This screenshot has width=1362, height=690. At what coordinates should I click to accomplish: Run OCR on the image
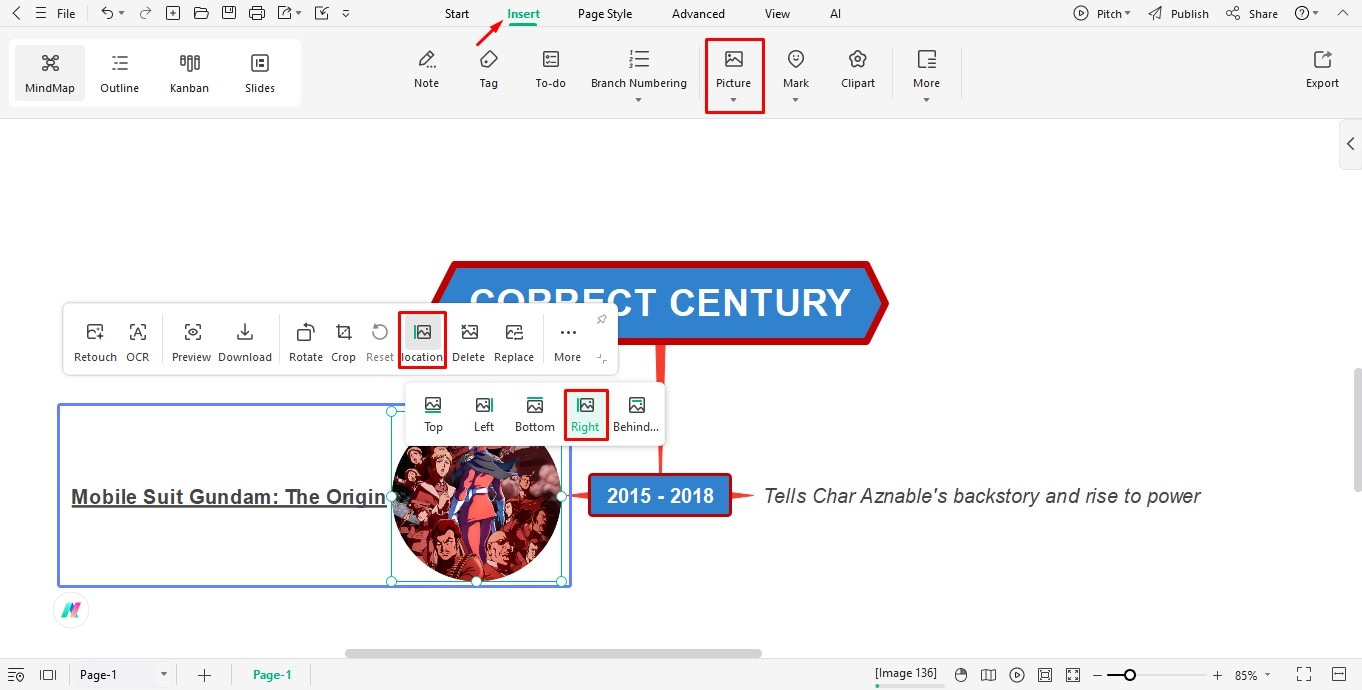[x=138, y=343]
